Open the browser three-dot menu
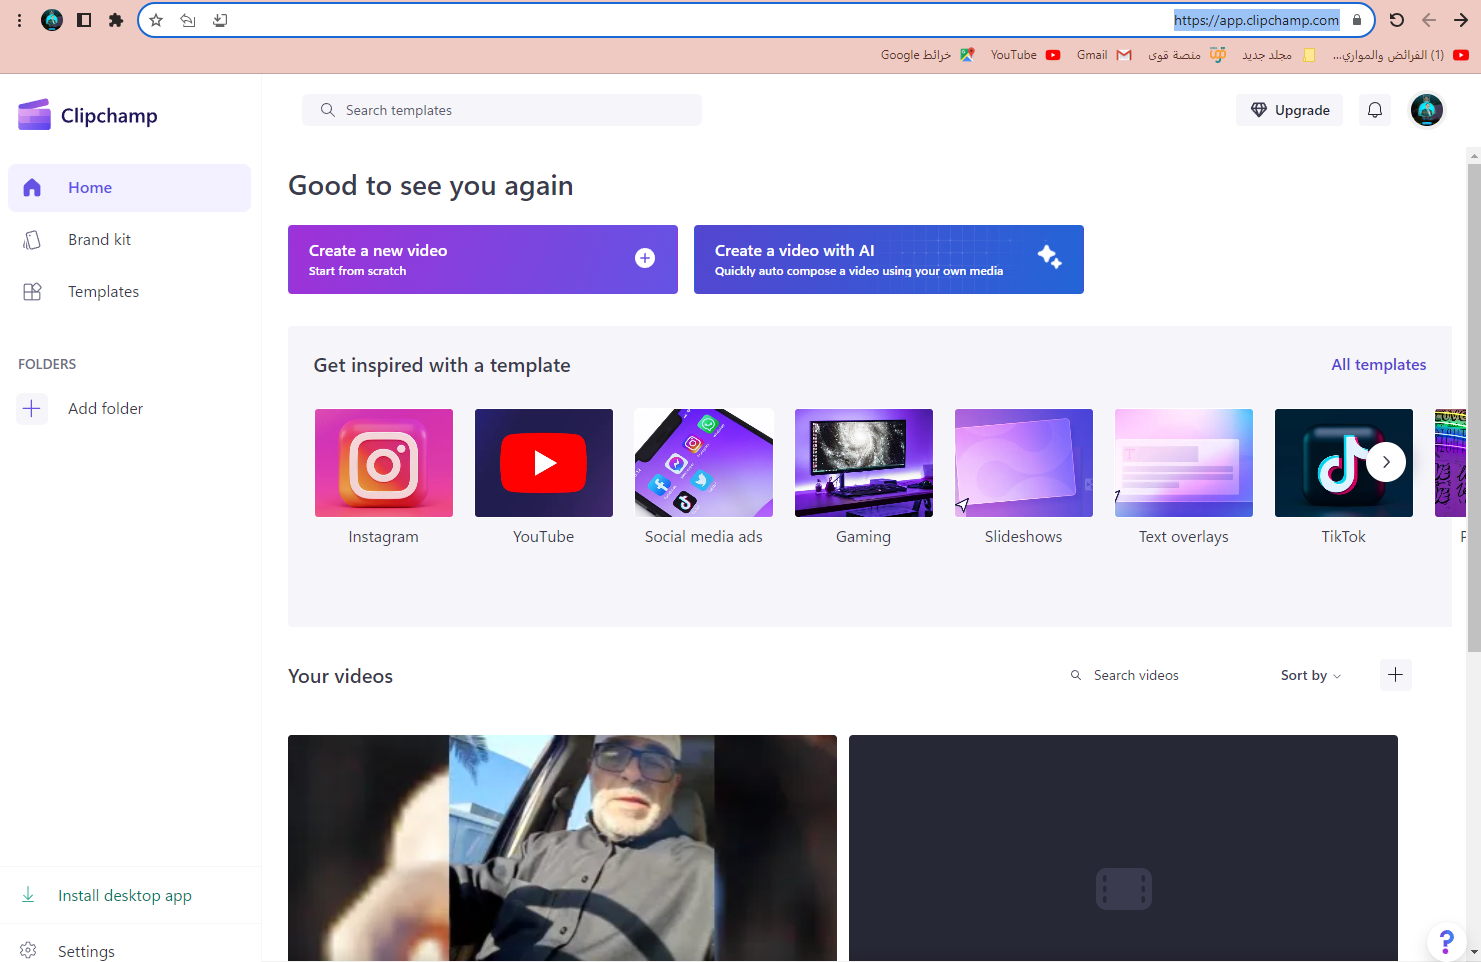This screenshot has width=1481, height=962. click(x=19, y=20)
